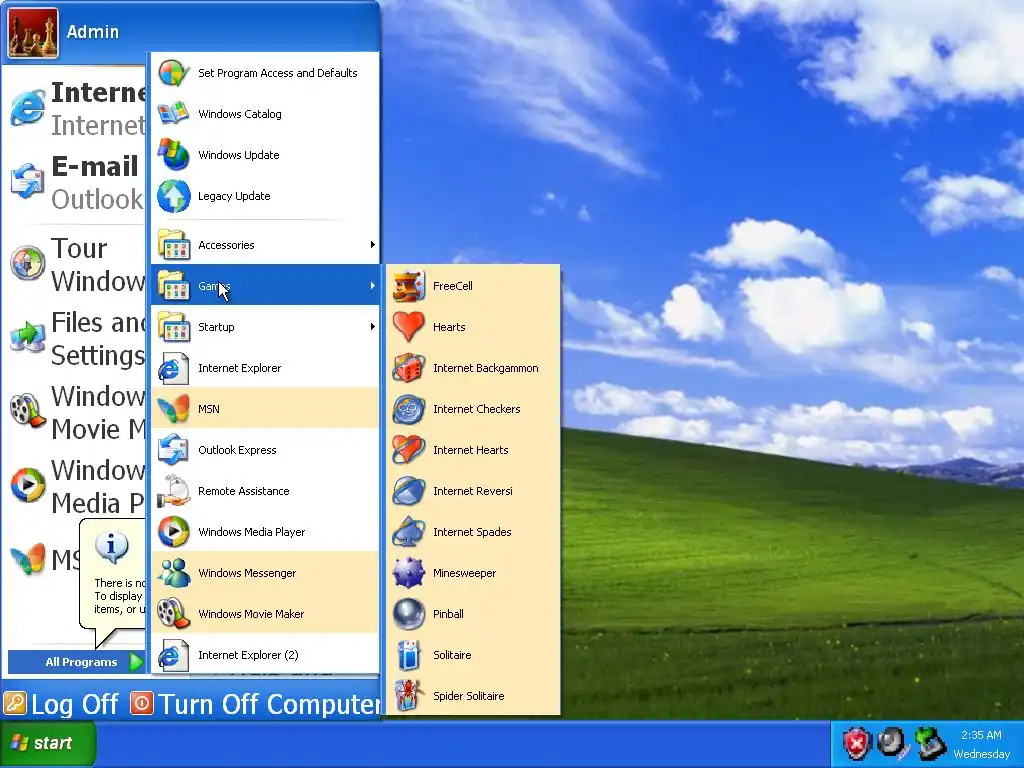Open the Windows Catalog icon

click(x=174, y=114)
